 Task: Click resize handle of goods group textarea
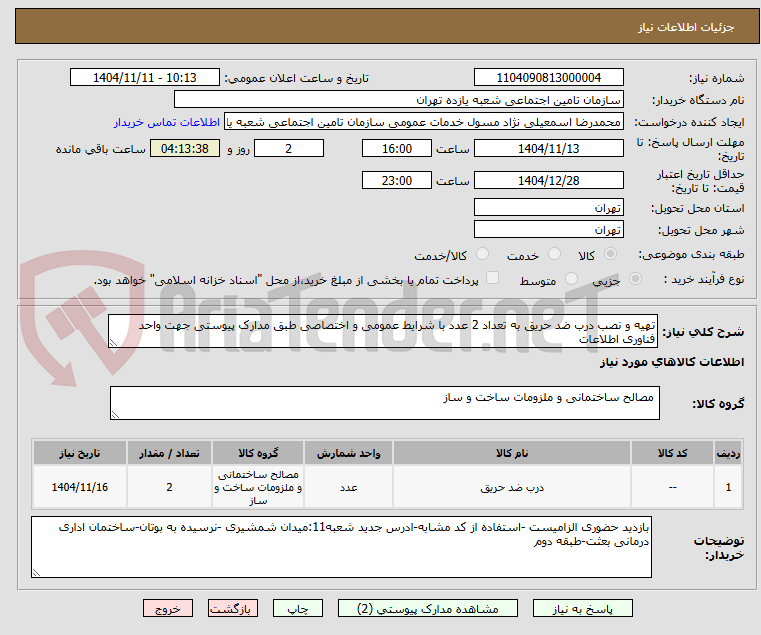pos(115,415)
